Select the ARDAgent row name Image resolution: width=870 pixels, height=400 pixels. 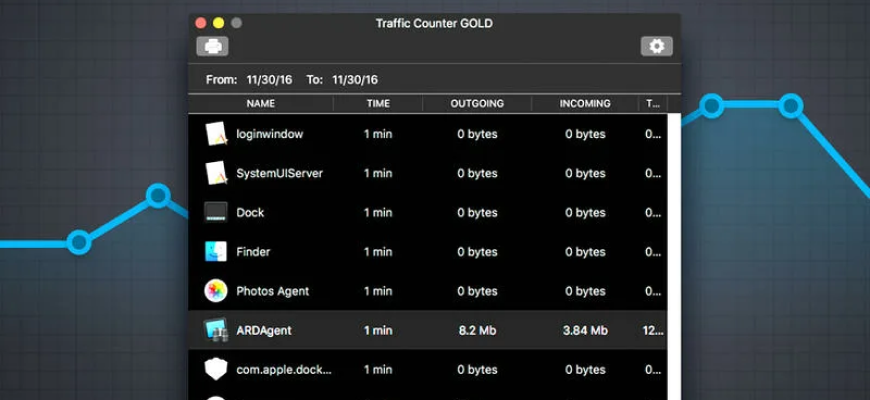[x=264, y=331]
